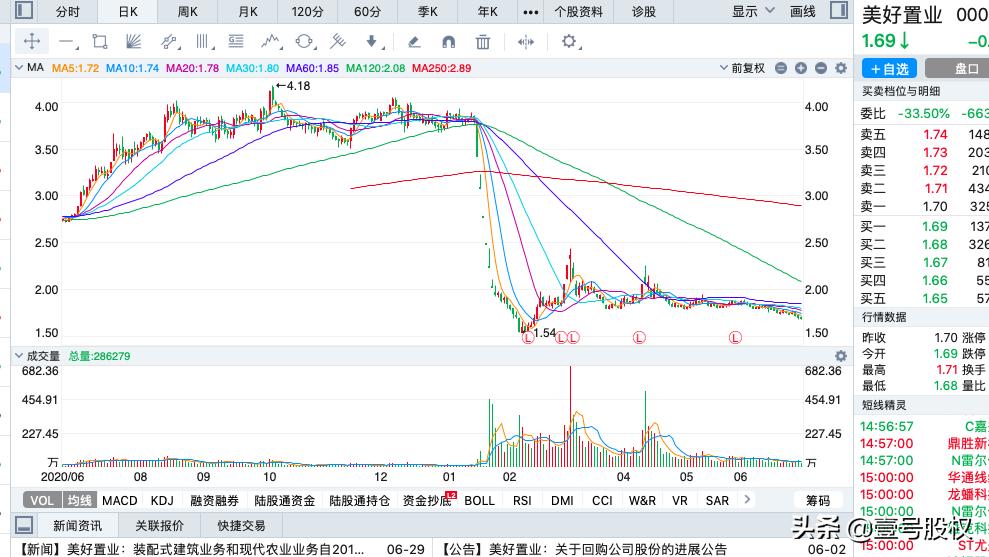Image resolution: width=989 pixels, height=557 pixels.
Task: Select the eraser tool
Action: coord(414,42)
